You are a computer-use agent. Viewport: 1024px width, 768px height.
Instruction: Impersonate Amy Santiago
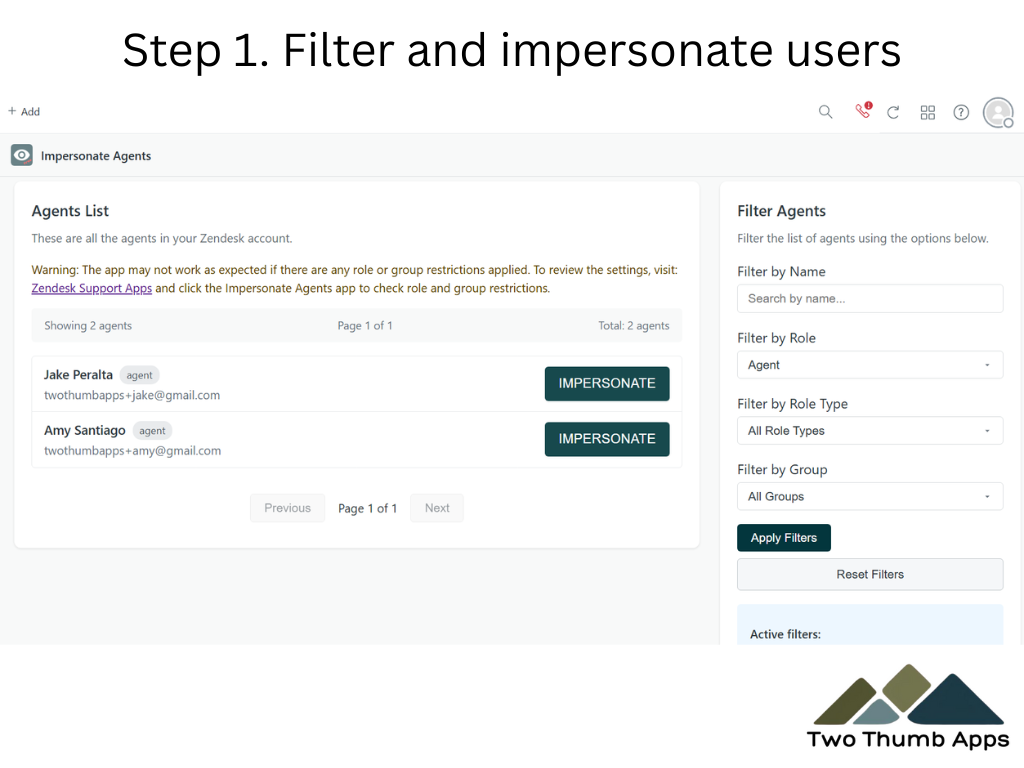click(x=607, y=439)
